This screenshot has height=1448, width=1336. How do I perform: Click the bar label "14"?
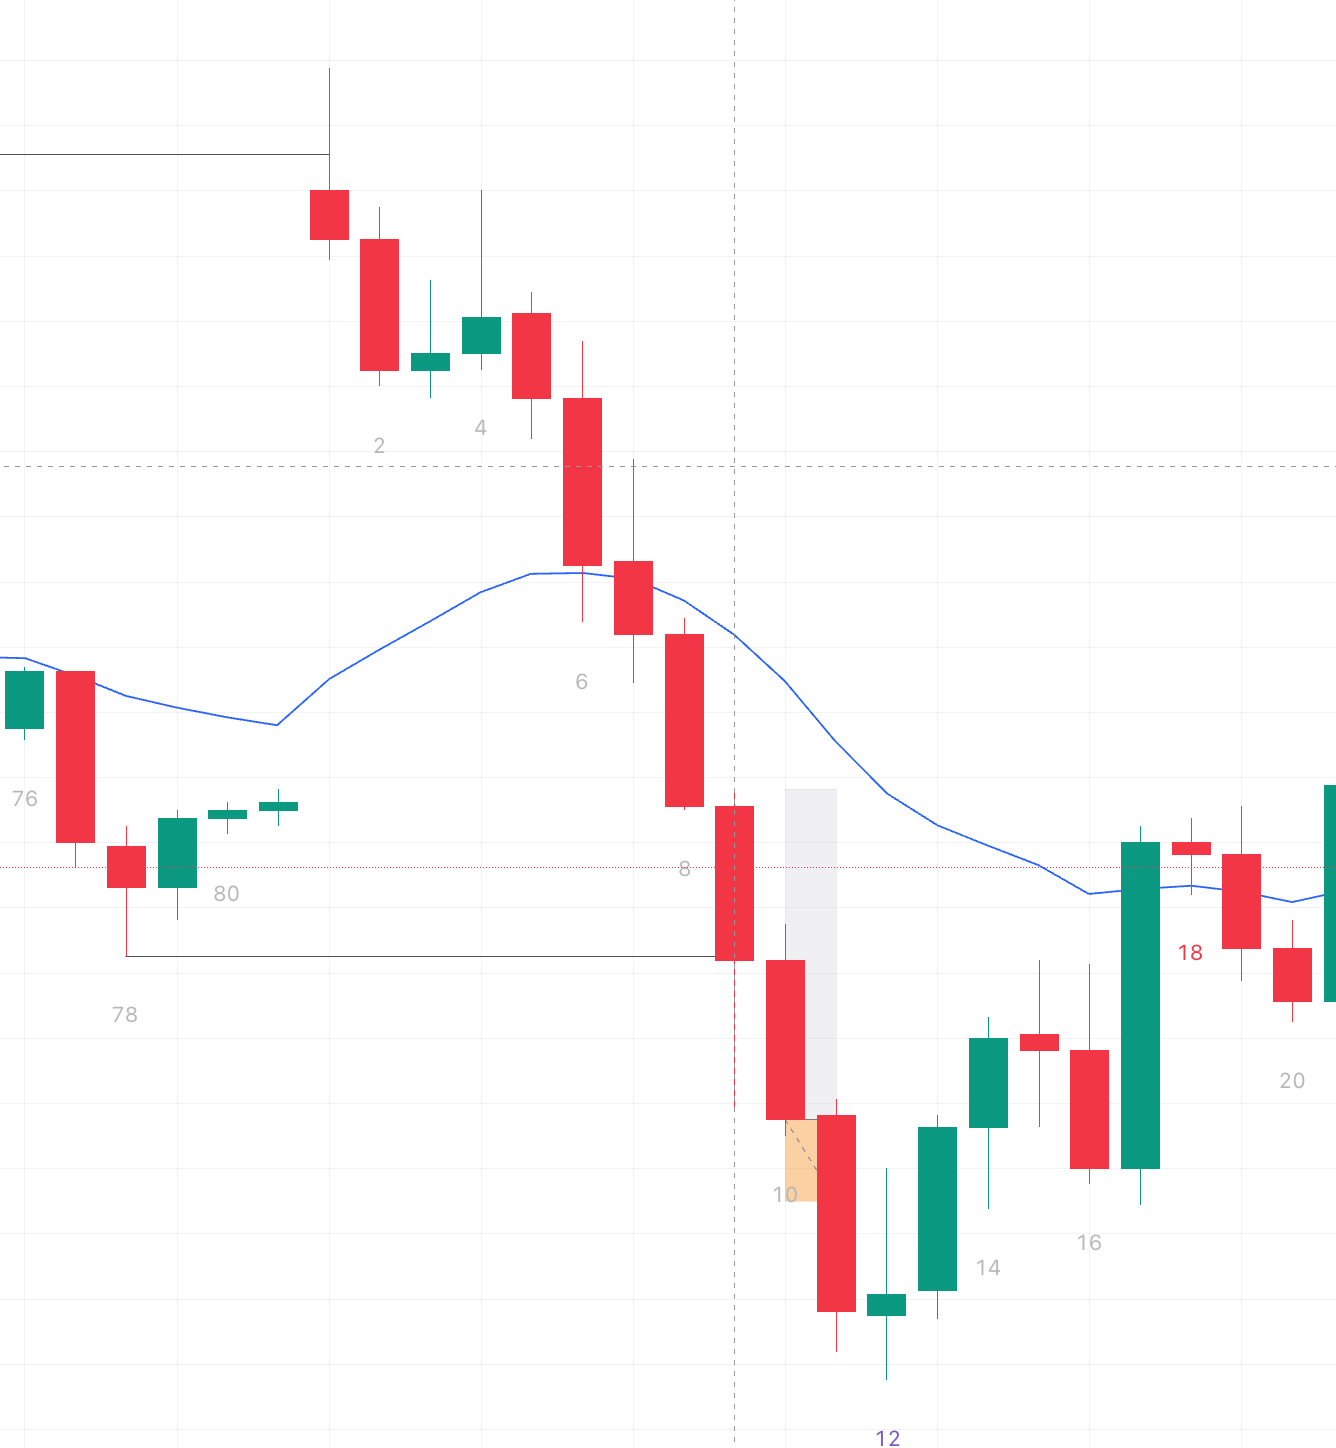tap(988, 1267)
